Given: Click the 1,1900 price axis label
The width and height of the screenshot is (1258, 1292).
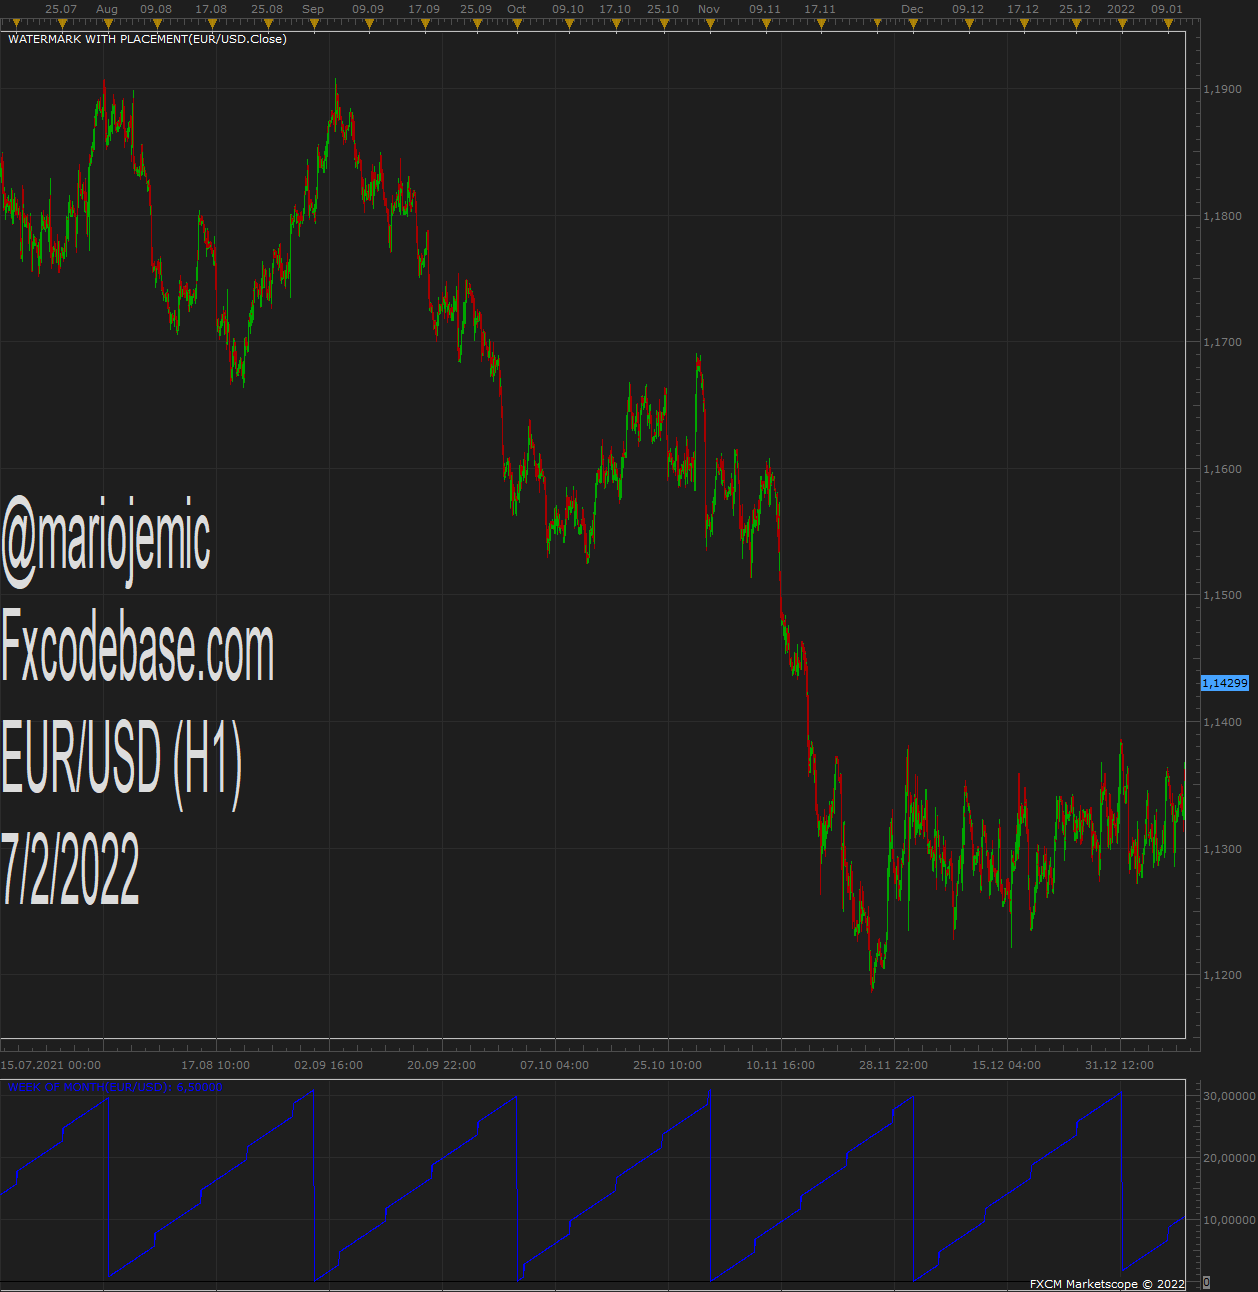Looking at the screenshot, I should point(1222,89).
